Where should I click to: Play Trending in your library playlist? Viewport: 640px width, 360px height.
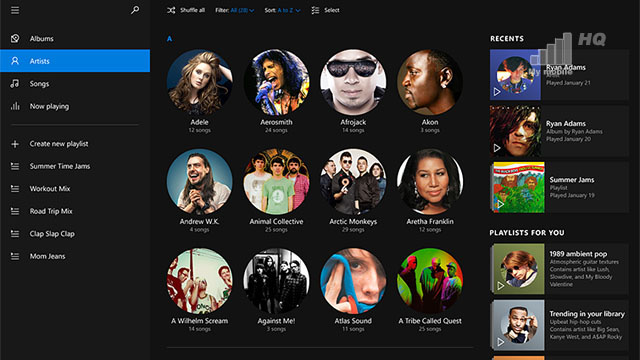[500, 342]
